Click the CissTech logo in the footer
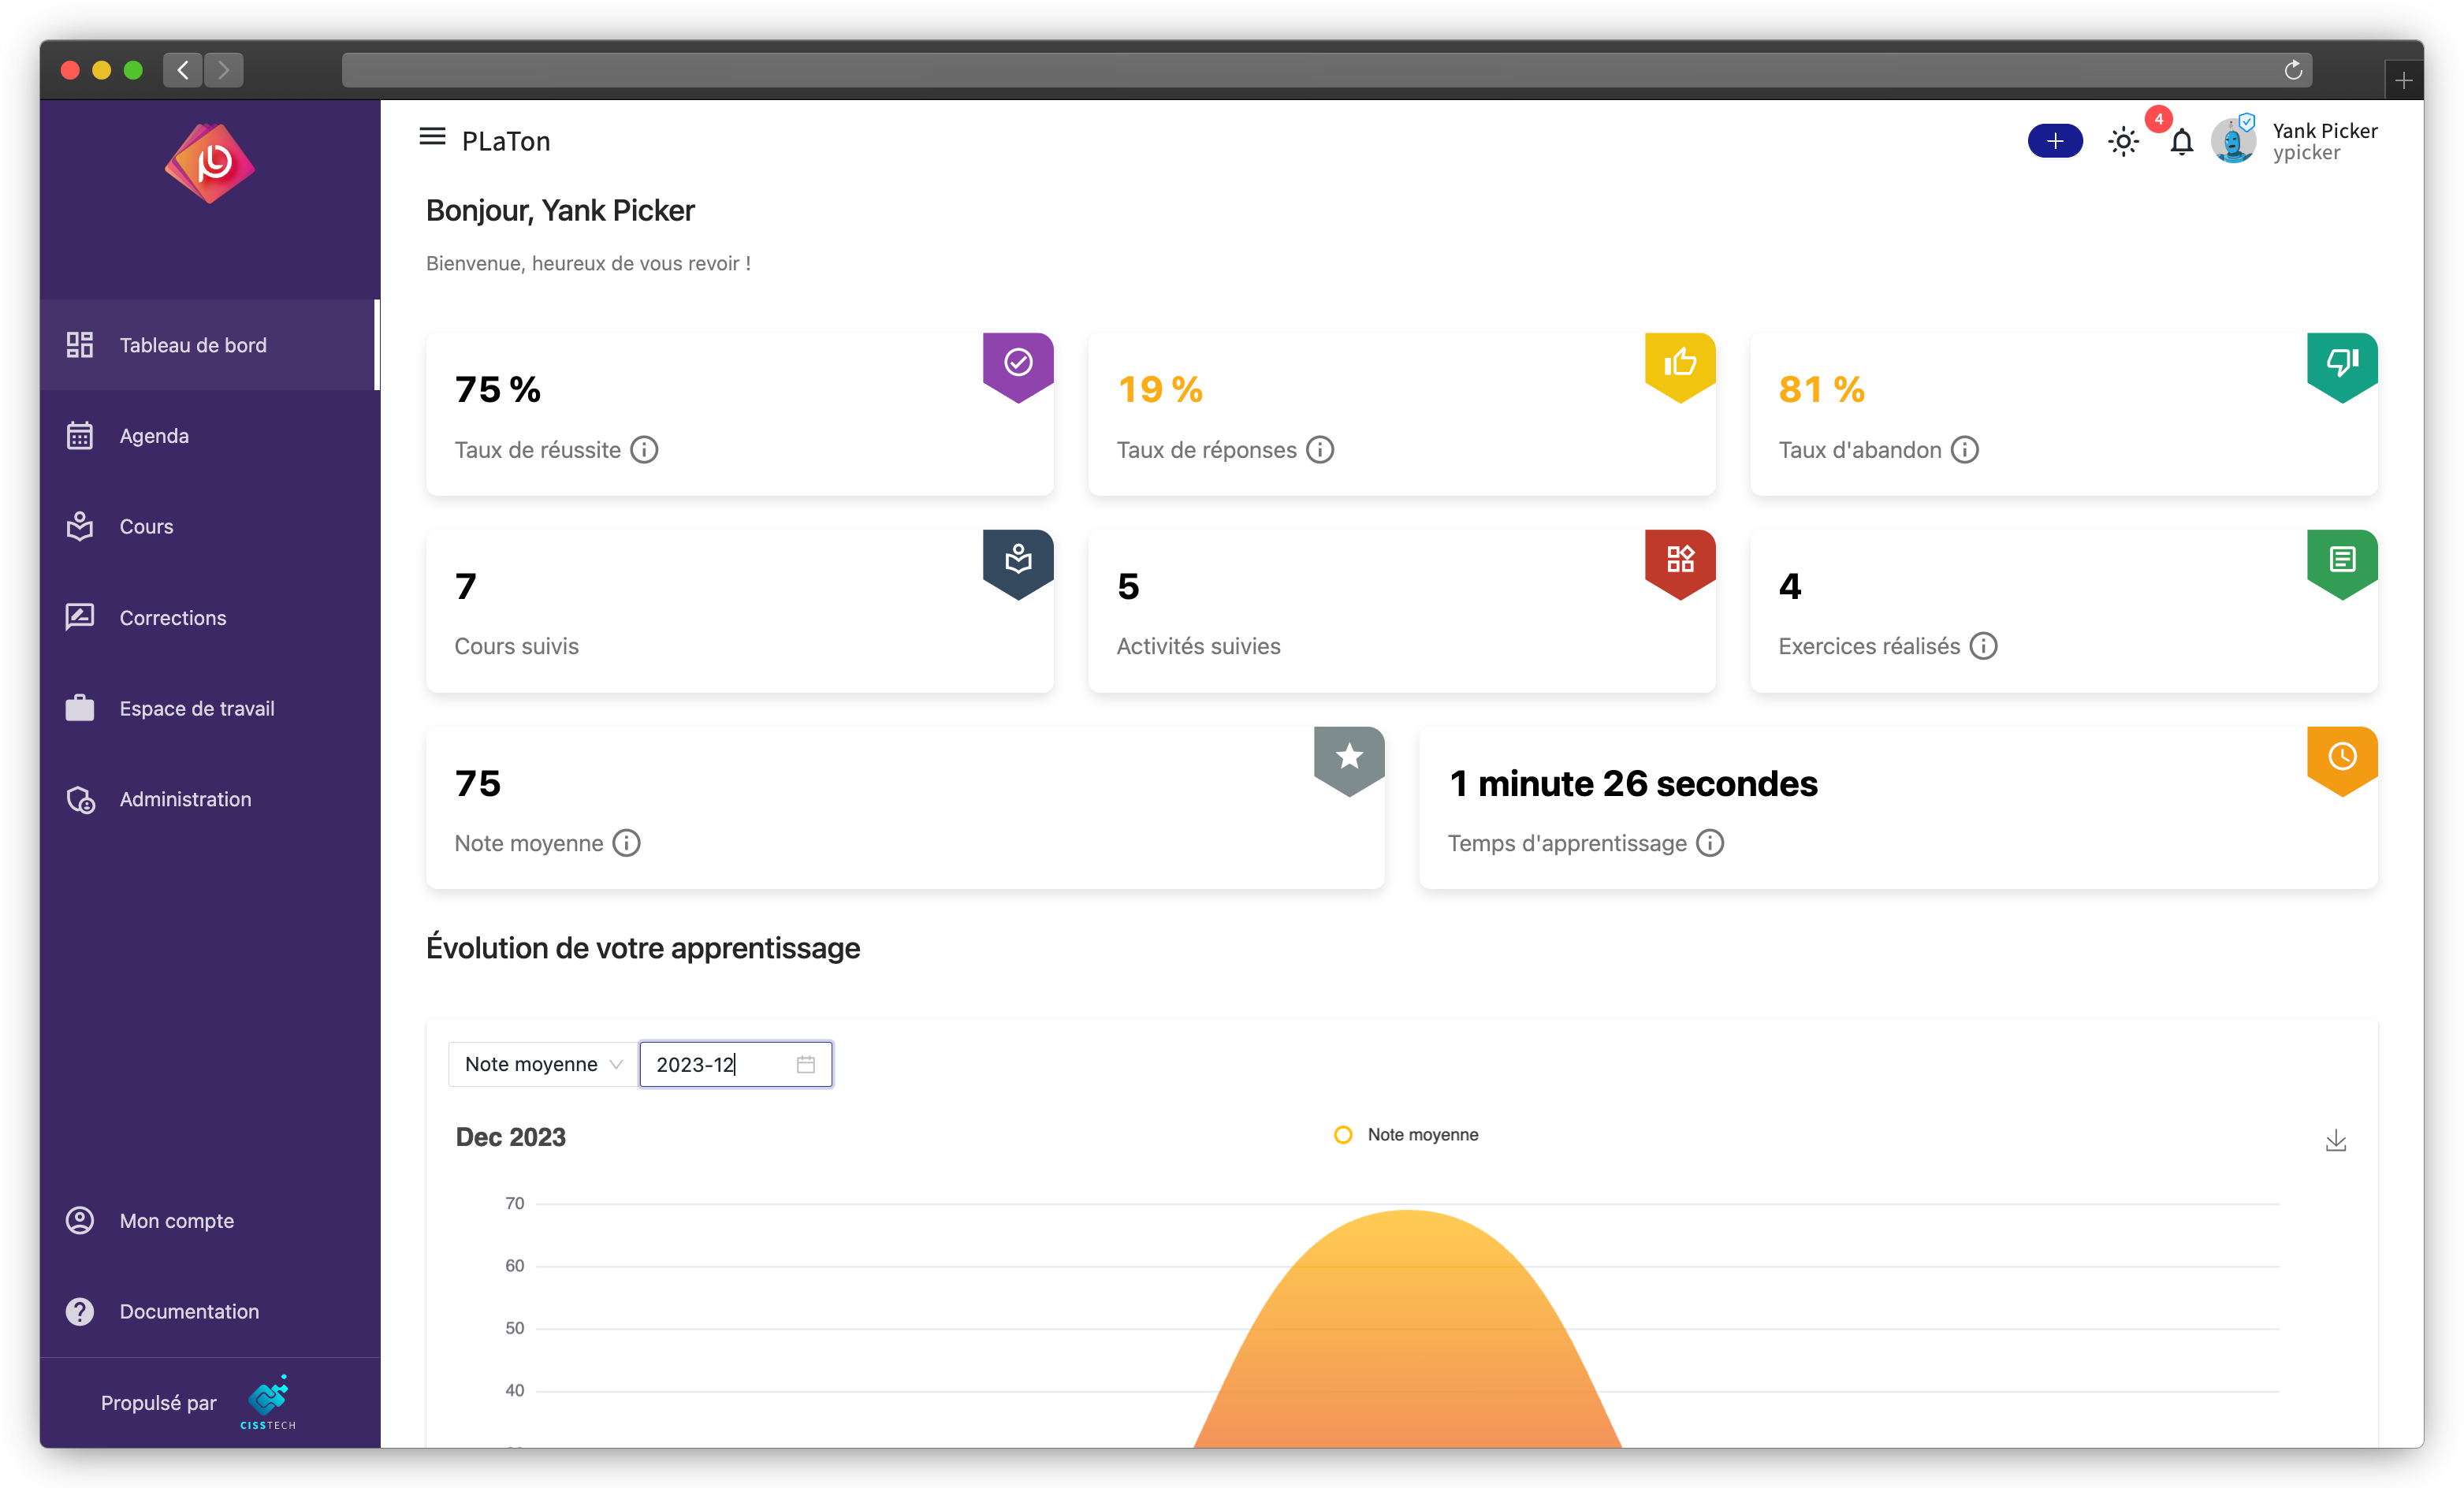 (268, 1402)
